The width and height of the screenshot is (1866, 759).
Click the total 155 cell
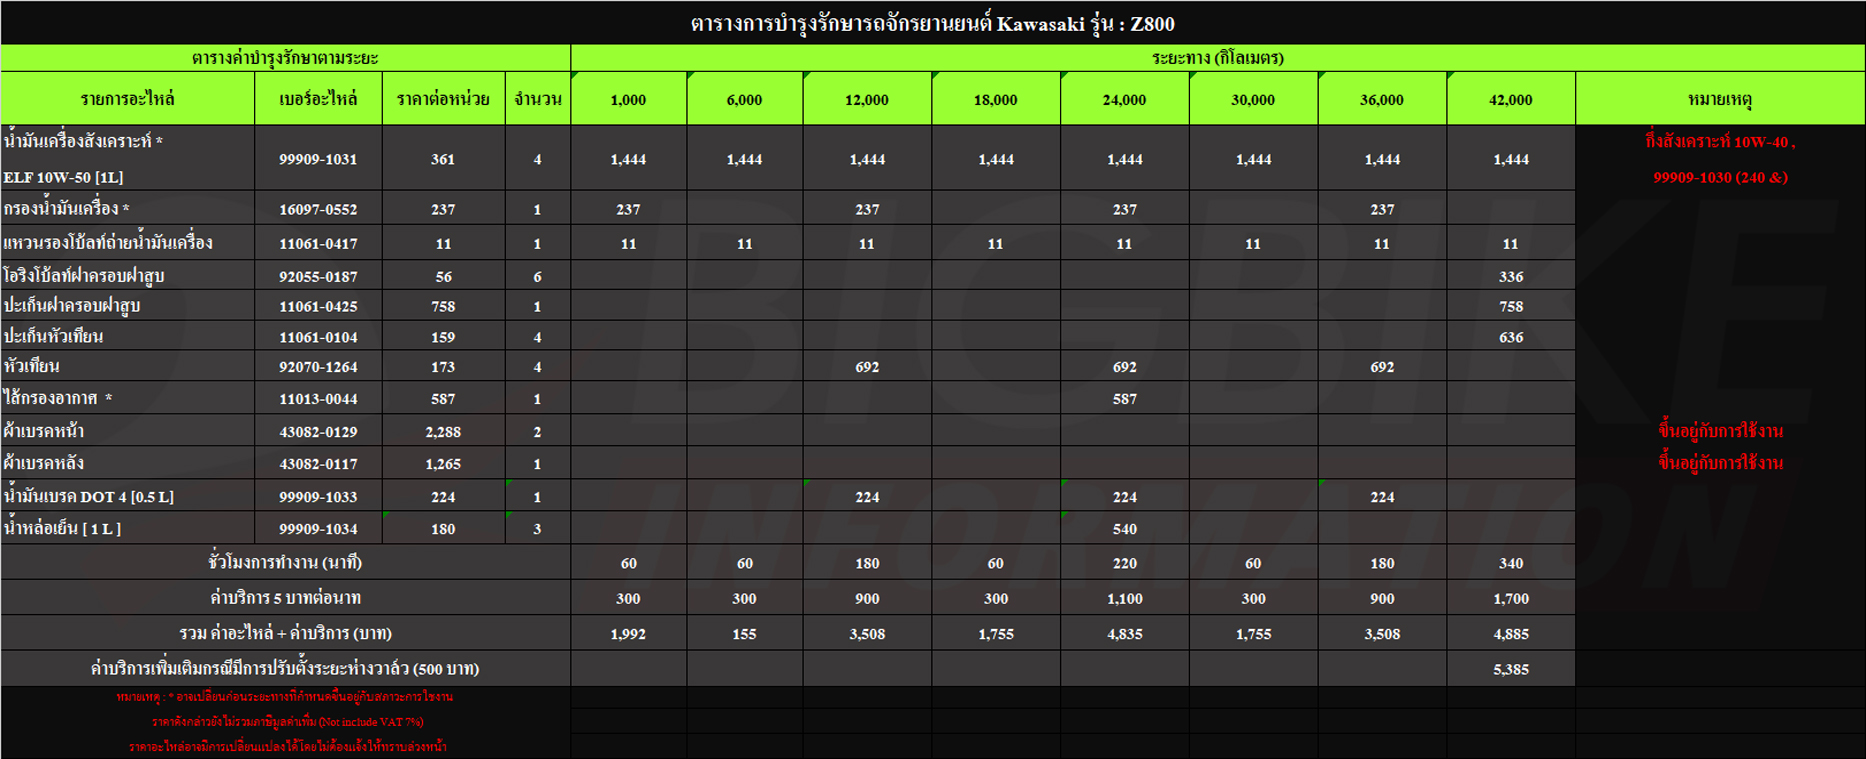click(745, 633)
